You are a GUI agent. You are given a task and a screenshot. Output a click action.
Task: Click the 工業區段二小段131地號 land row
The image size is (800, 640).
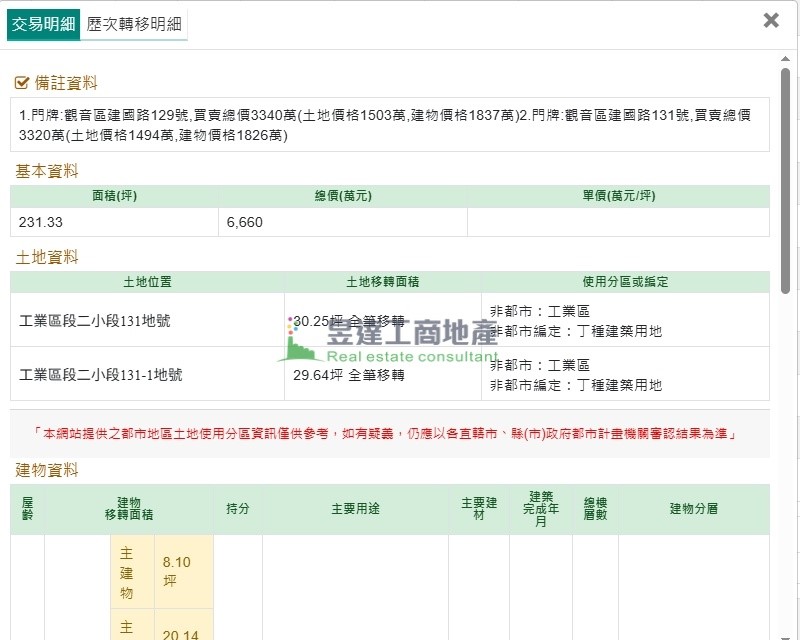pyautogui.click(x=100, y=321)
